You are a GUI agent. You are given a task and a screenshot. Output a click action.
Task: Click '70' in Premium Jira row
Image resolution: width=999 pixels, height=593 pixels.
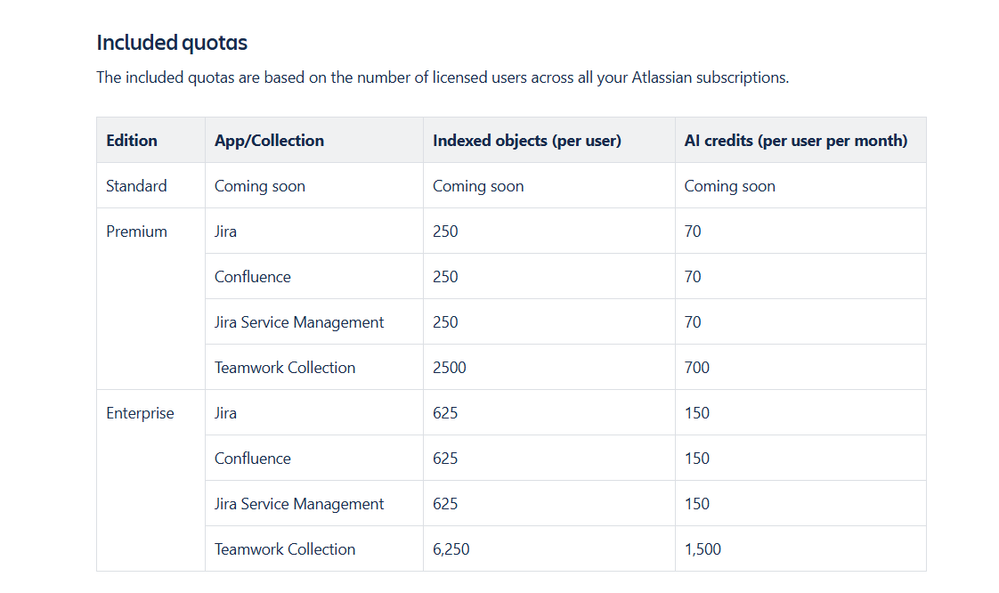coord(693,231)
